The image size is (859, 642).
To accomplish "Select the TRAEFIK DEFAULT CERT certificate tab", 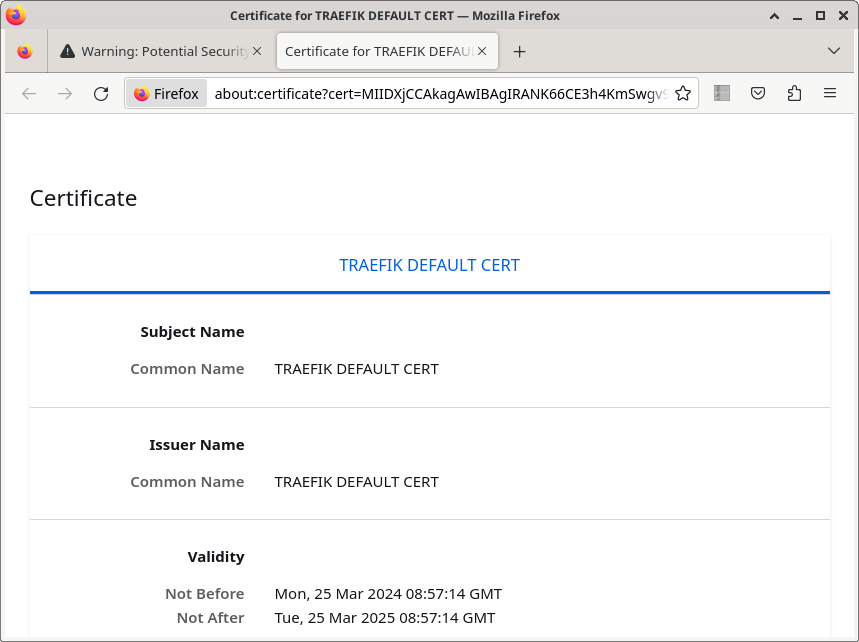I will pos(430,265).
